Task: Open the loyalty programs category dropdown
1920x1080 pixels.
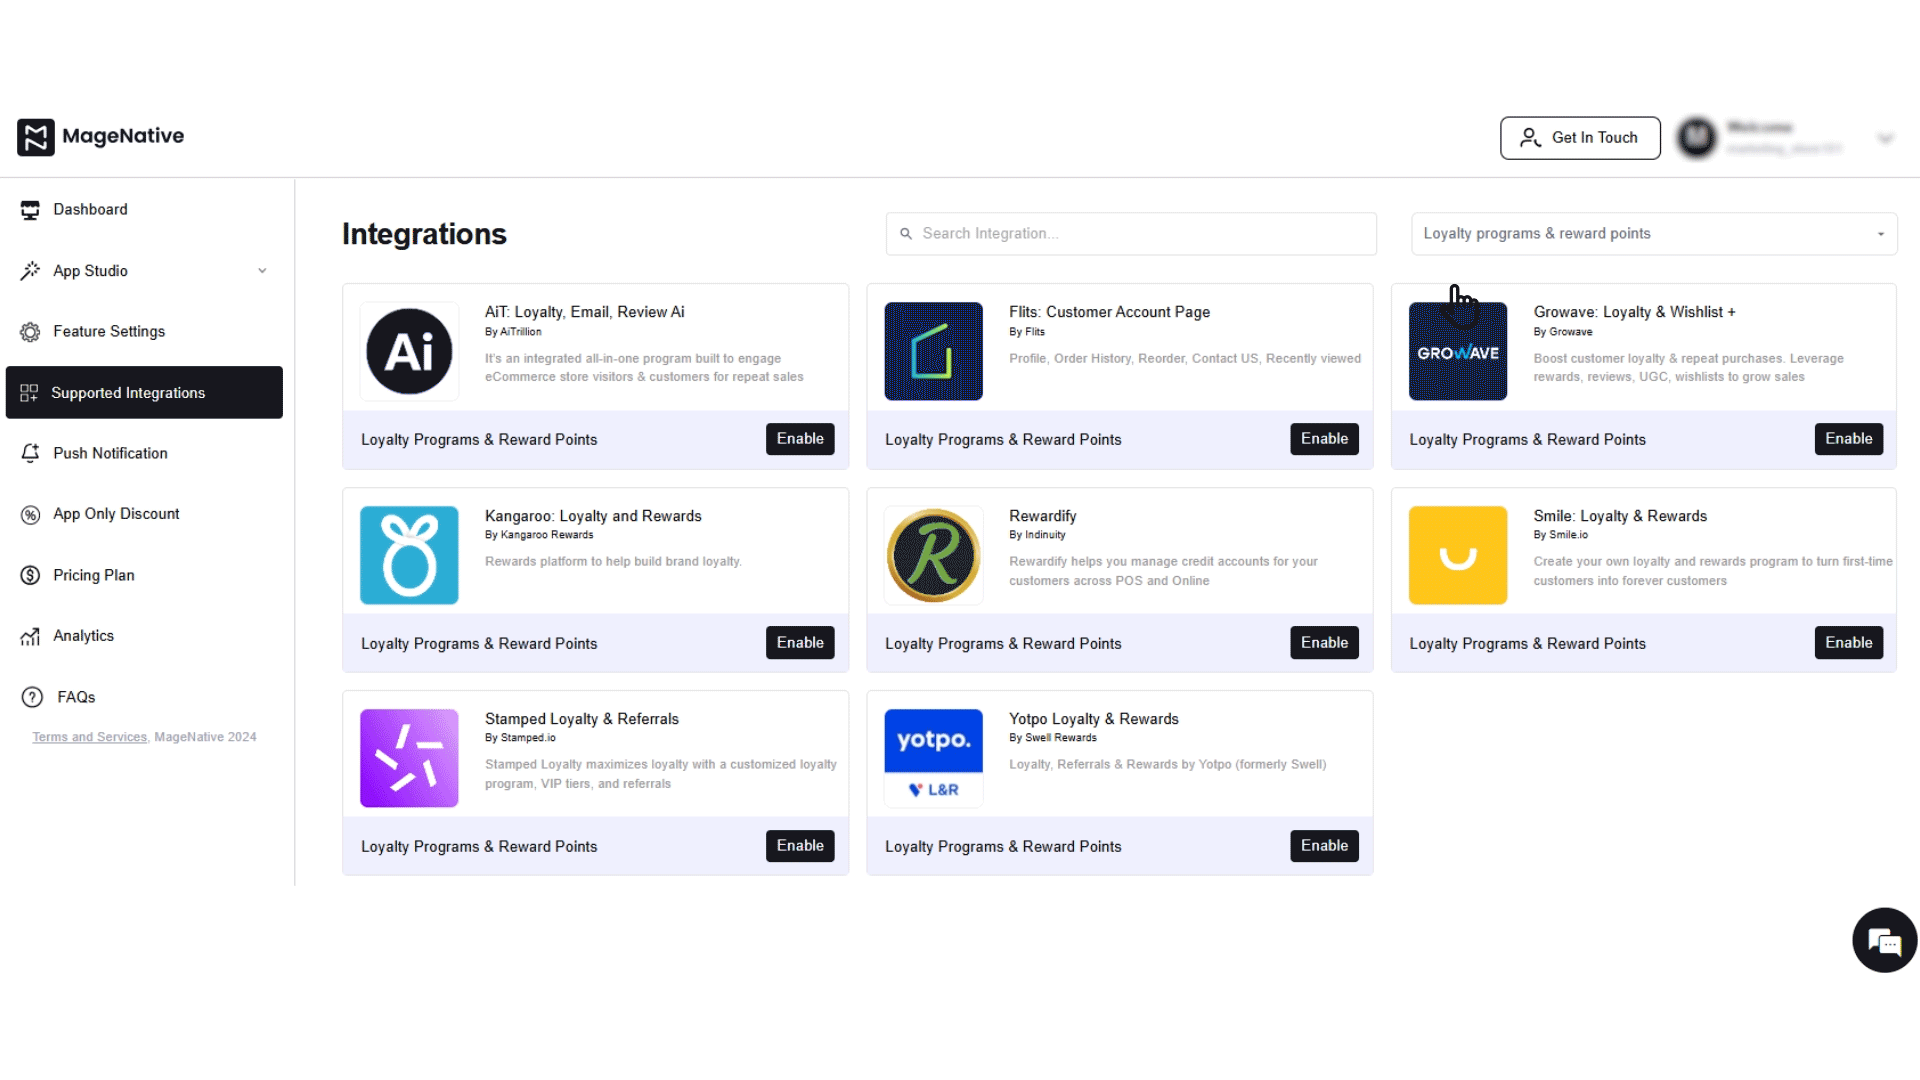Action: (x=1653, y=233)
